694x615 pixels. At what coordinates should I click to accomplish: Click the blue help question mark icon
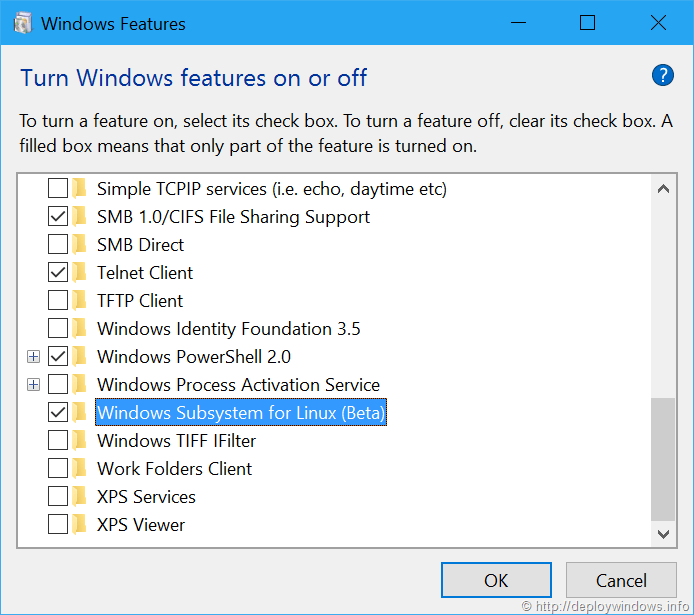(x=662, y=75)
